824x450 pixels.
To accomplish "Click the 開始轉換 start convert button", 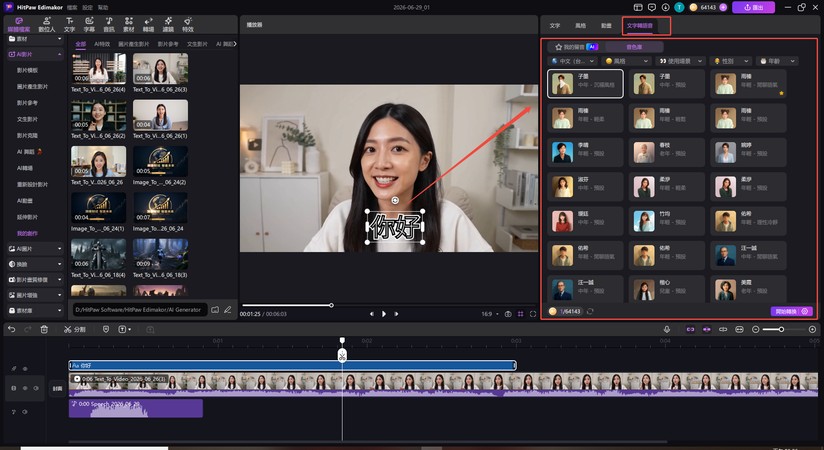I will point(792,311).
